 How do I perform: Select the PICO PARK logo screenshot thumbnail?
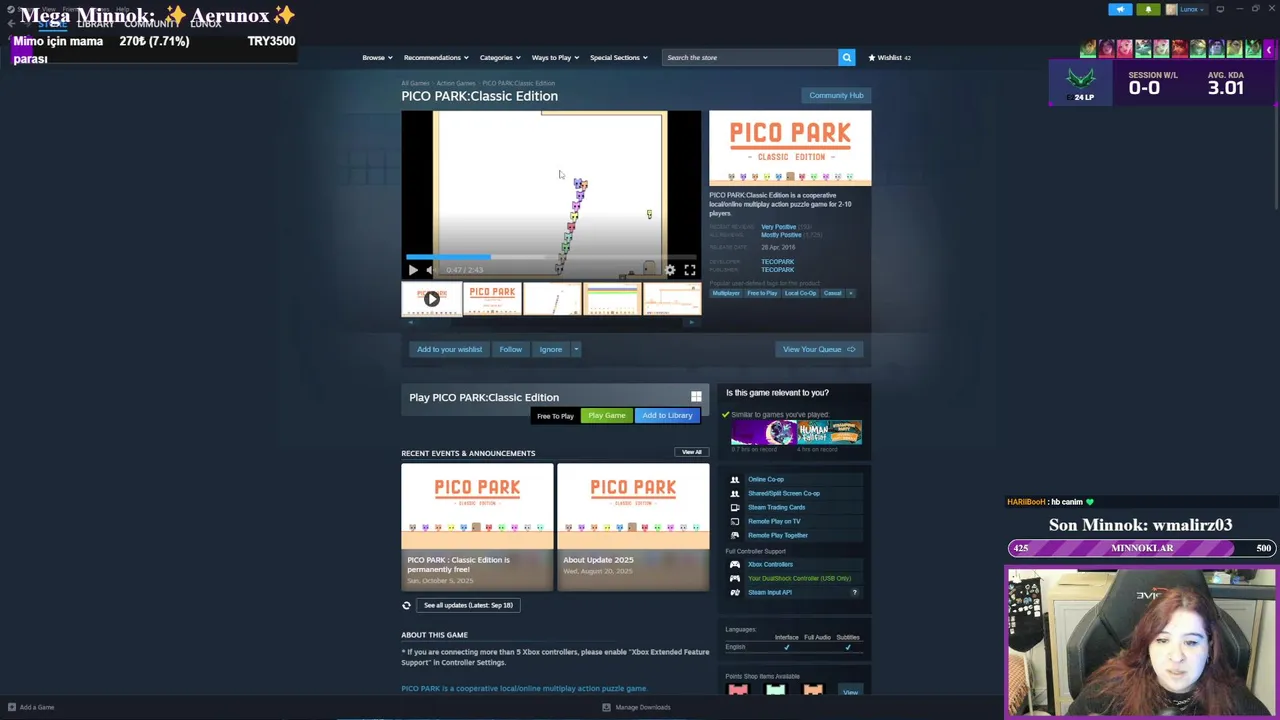491,299
